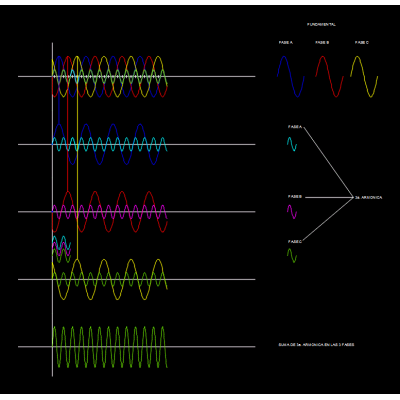400x400 pixels.
Task: Click the red FASE B fundamental sine wave
Action: 330,77
